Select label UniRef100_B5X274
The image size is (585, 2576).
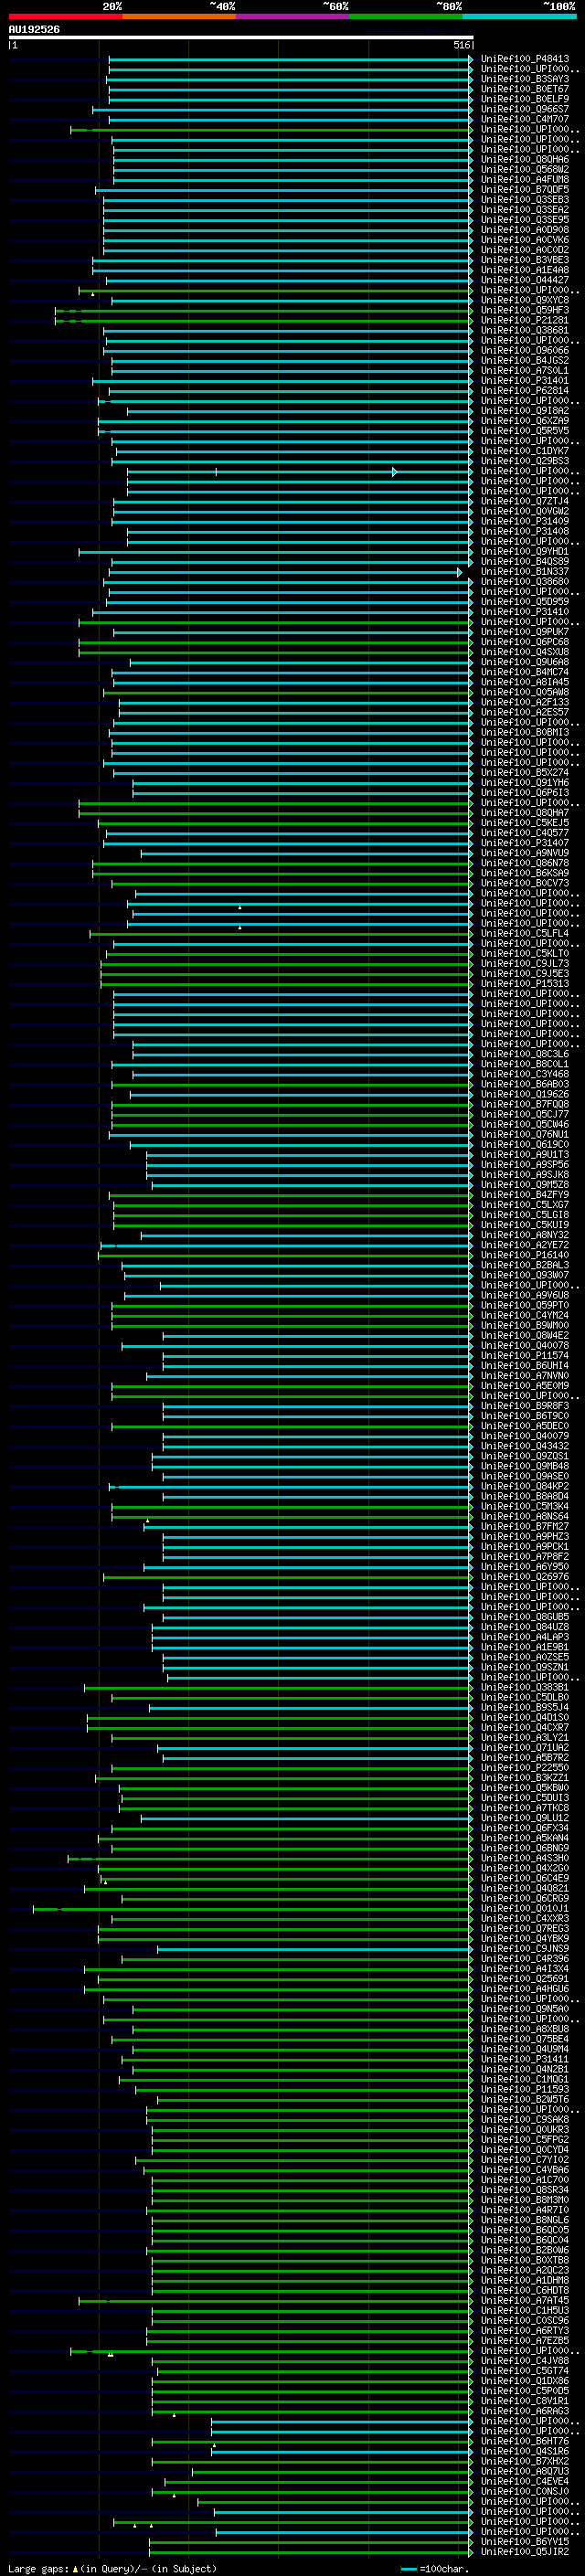[x=525, y=773]
